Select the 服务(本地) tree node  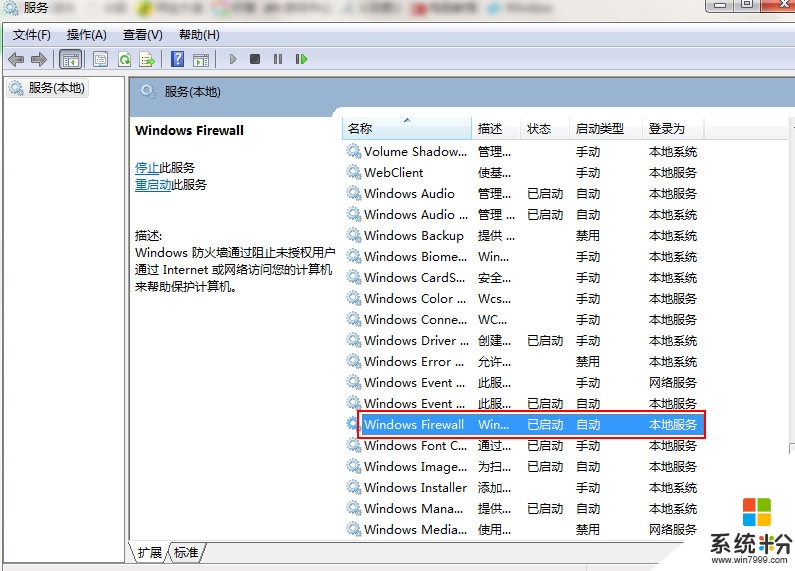point(47,88)
